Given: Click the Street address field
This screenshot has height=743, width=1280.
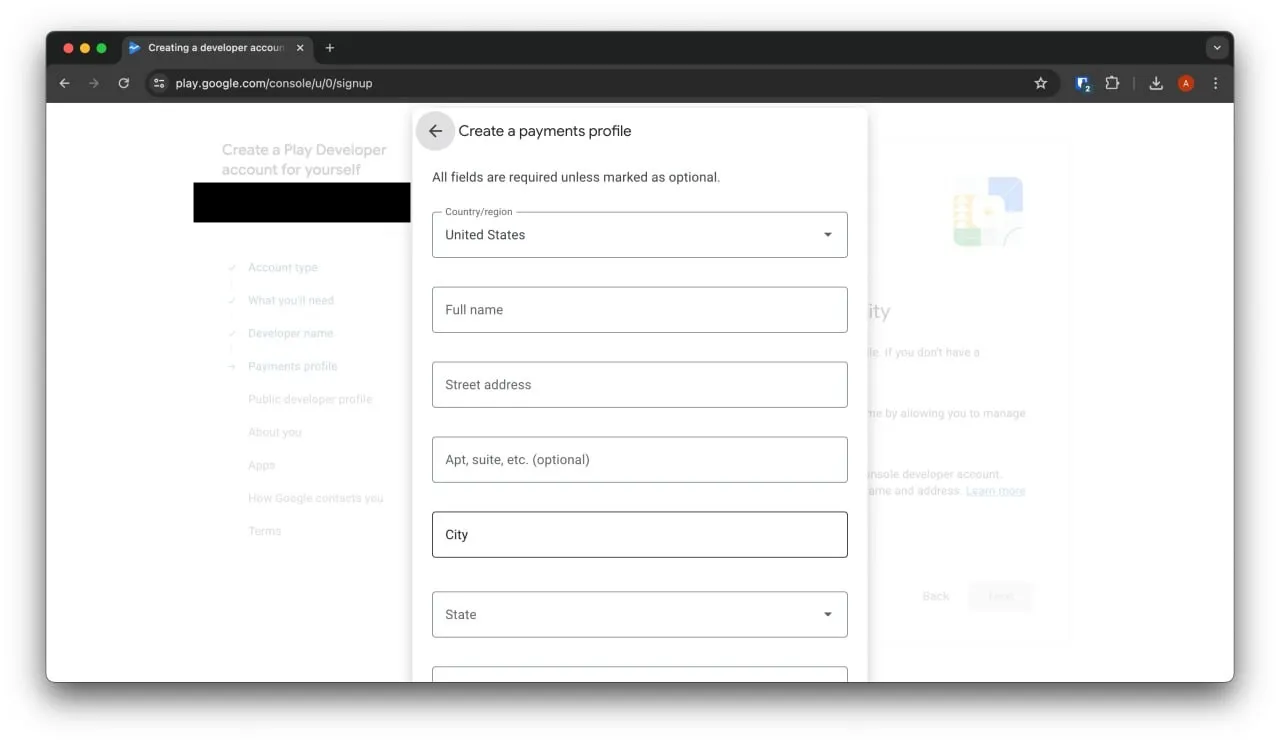Looking at the screenshot, I should click(x=640, y=385).
